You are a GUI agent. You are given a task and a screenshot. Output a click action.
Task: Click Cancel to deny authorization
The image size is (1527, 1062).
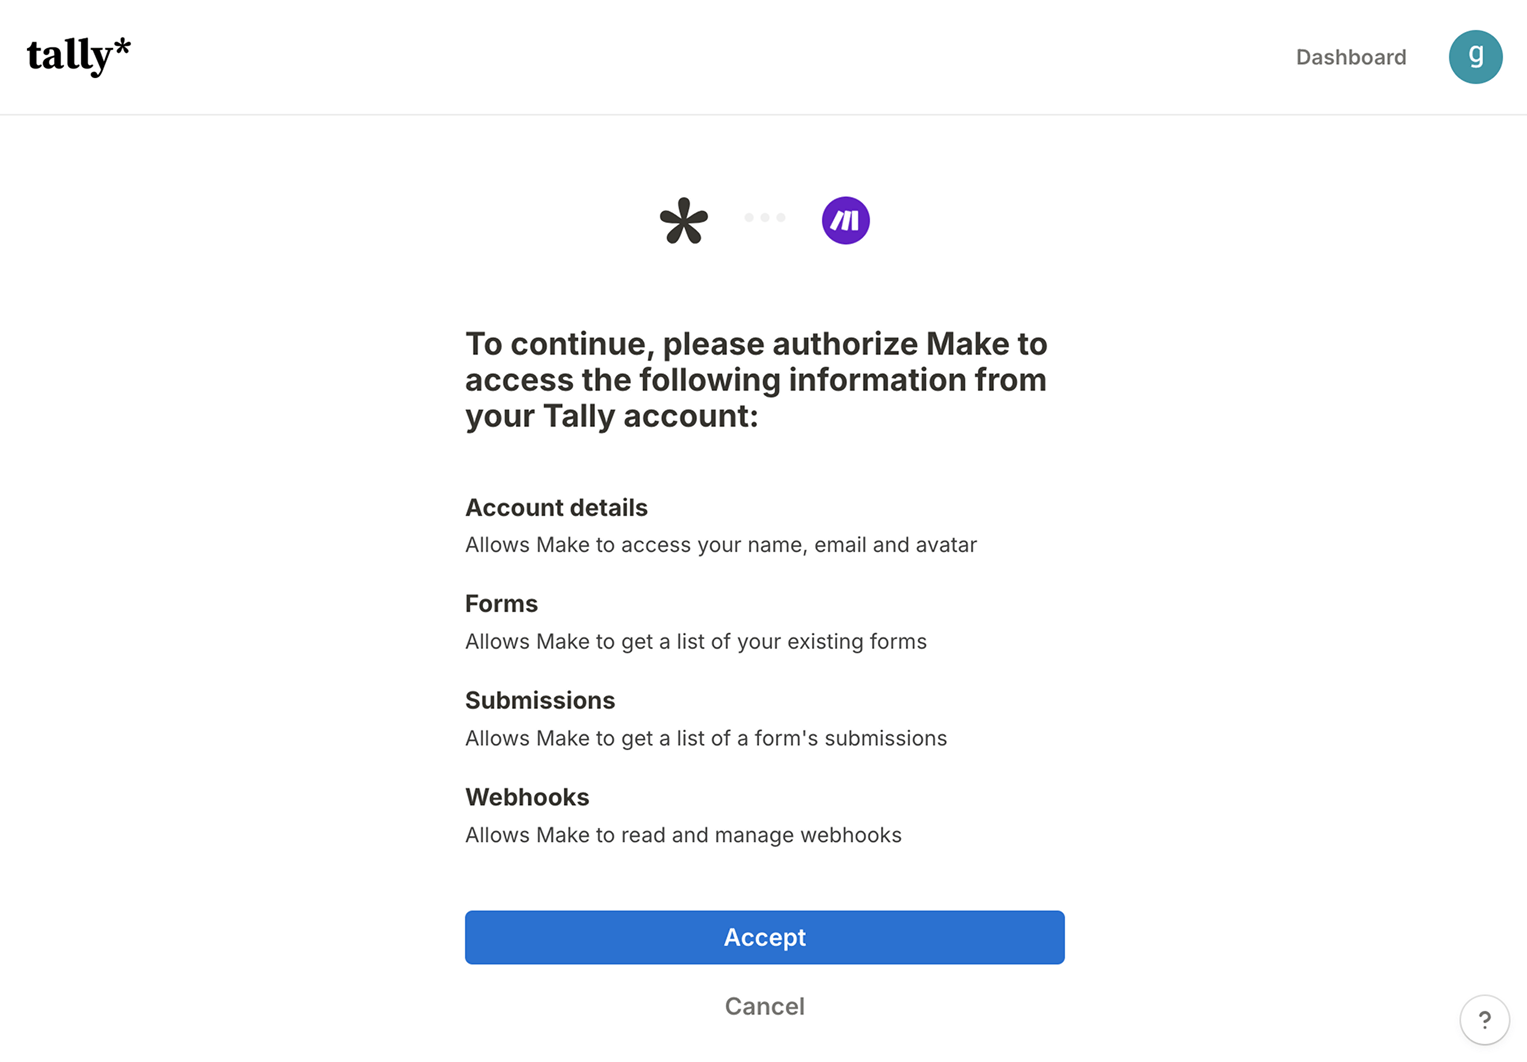[764, 1006]
